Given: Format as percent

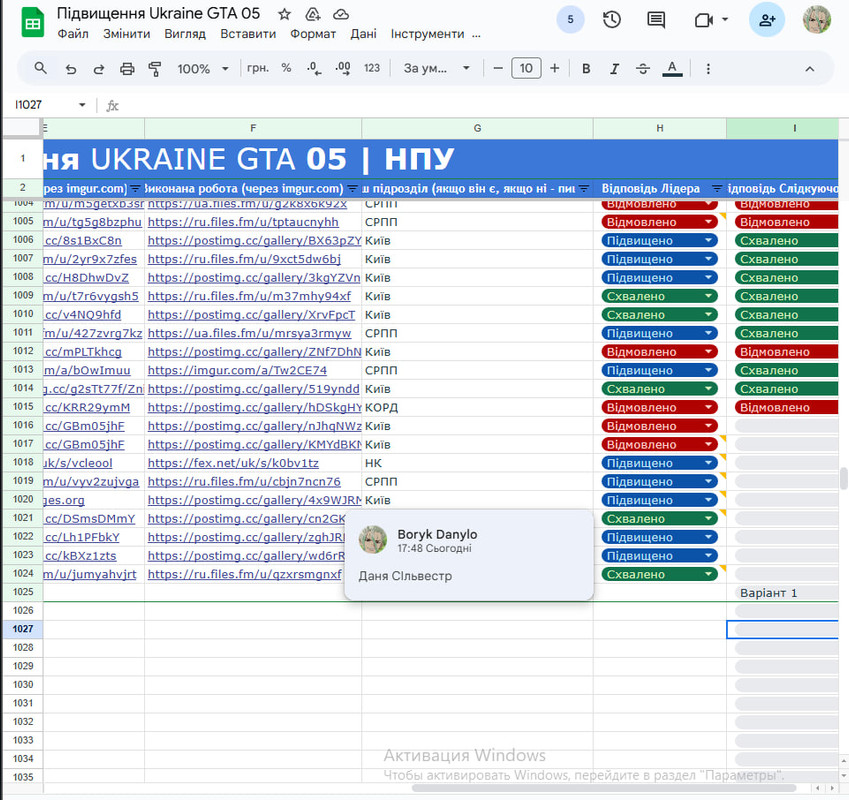Looking at the screenshot, I should tap(286, 68).
